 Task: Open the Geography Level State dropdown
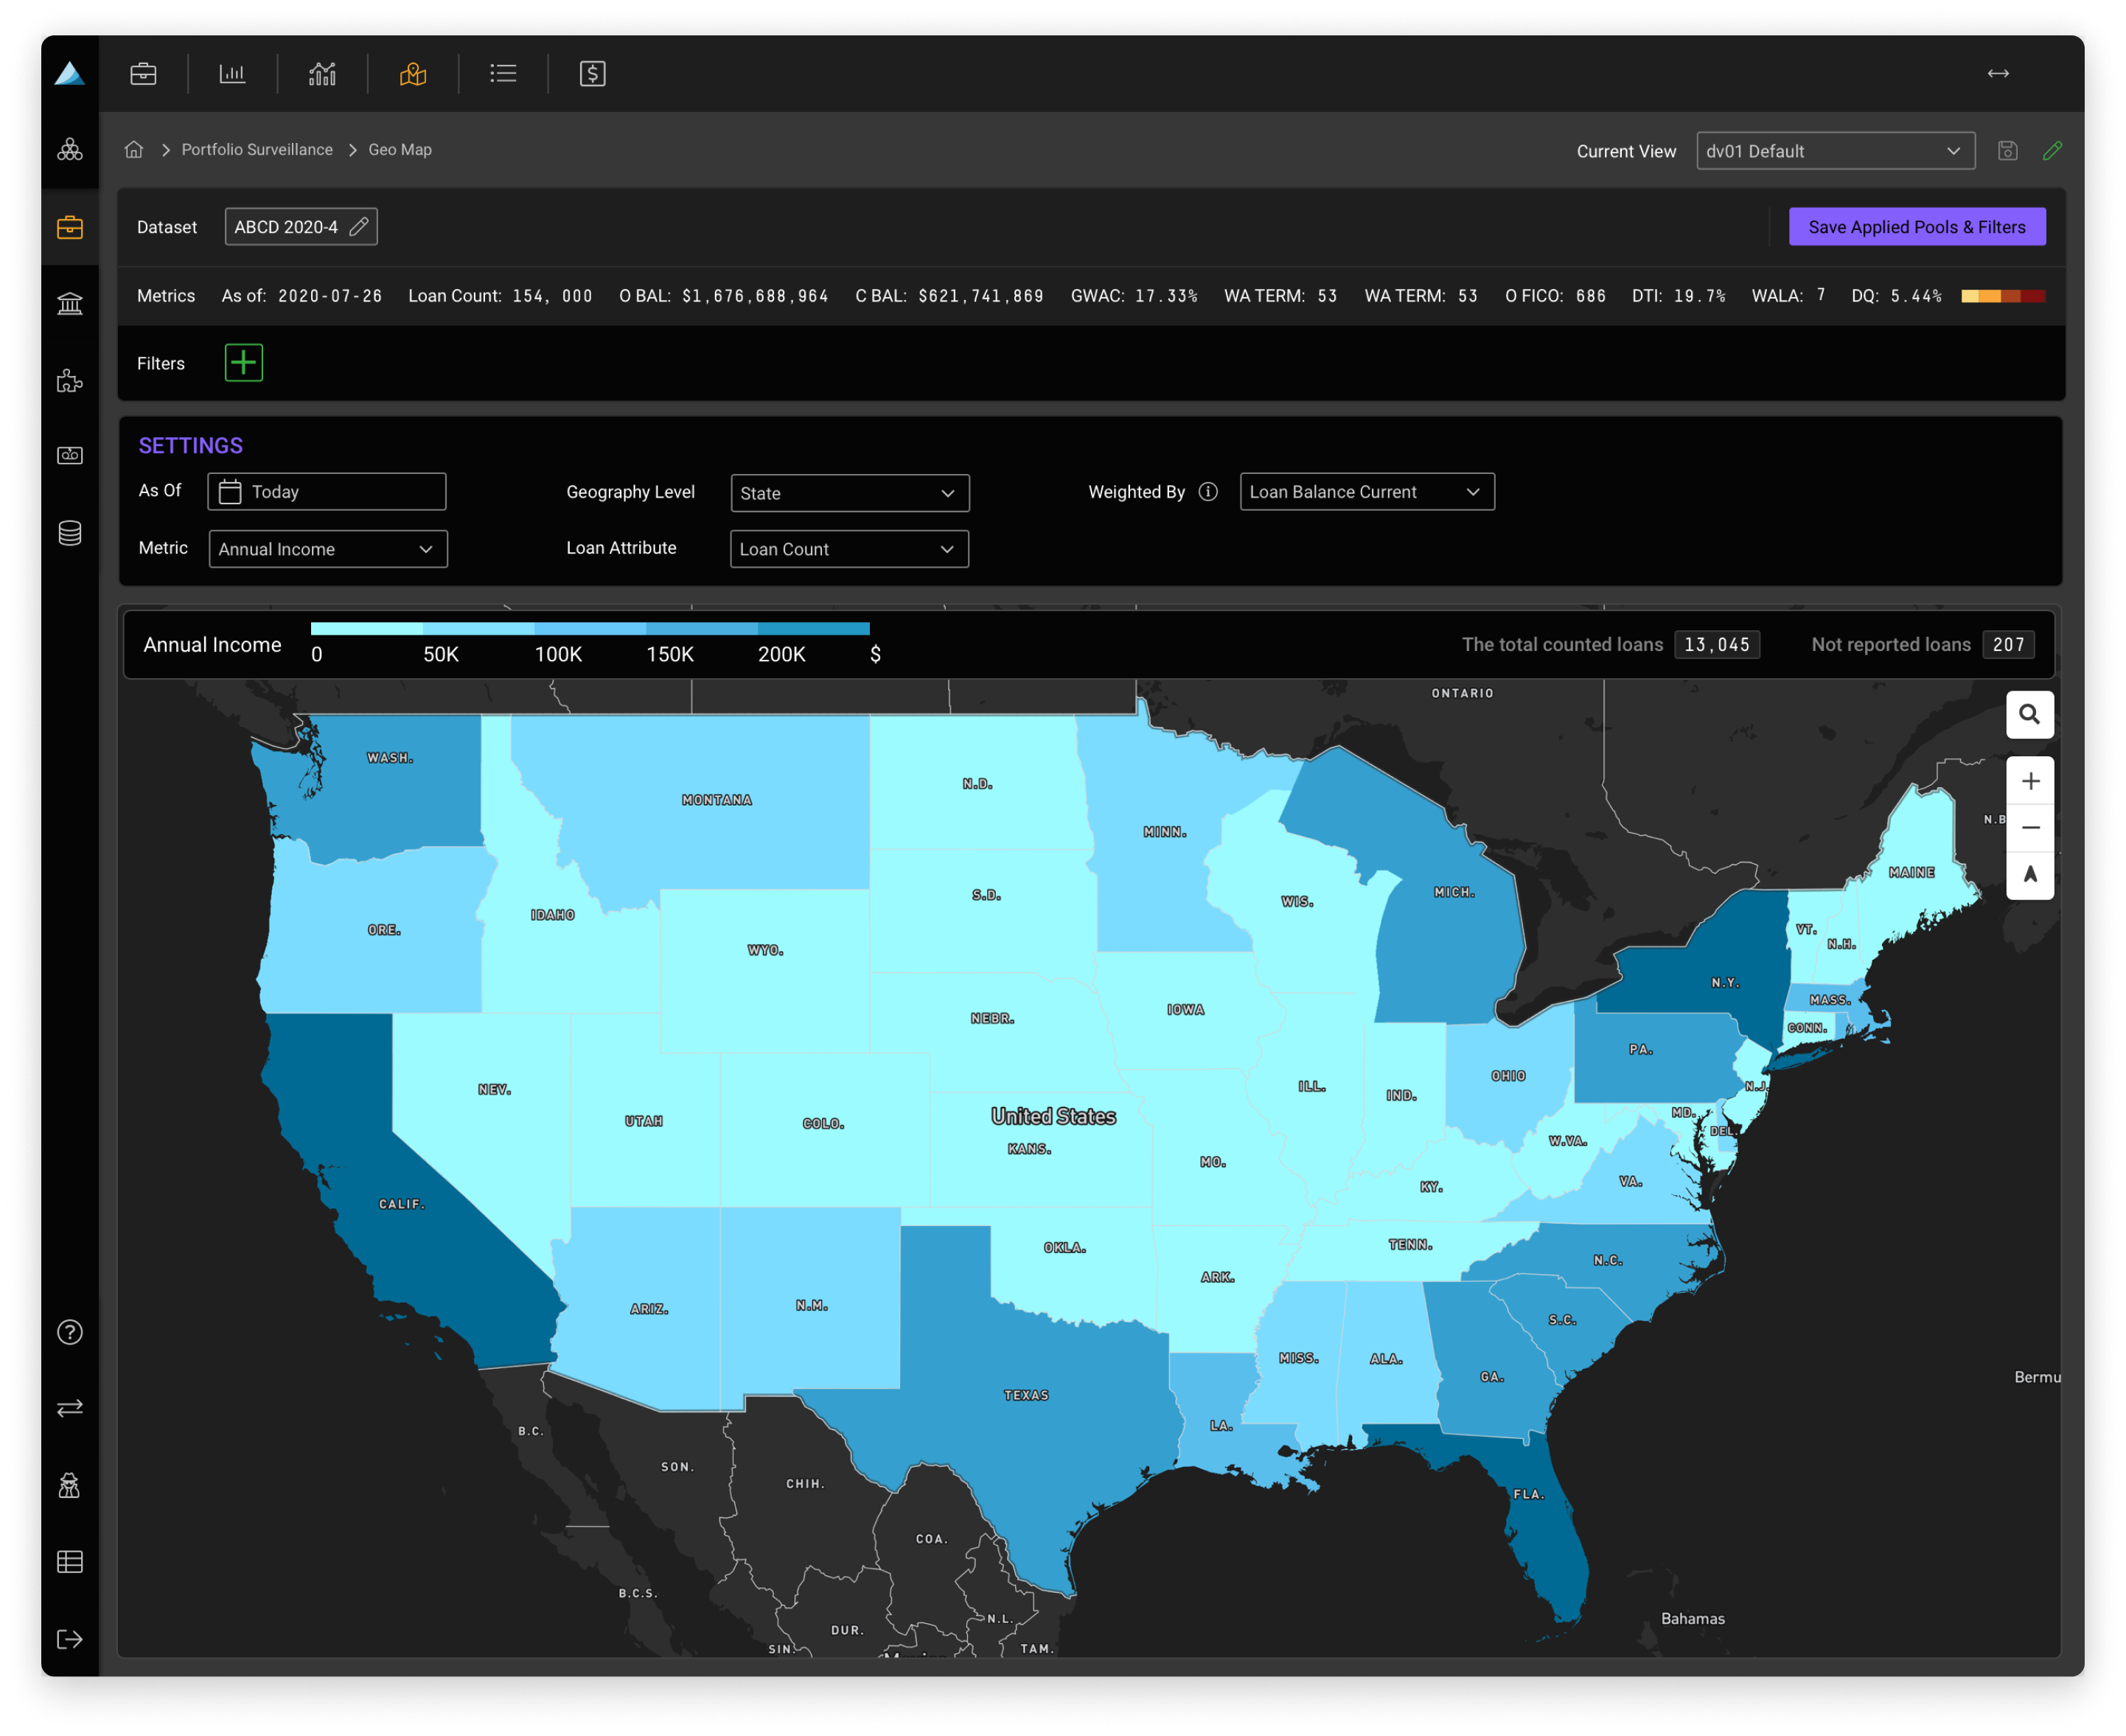point(849,493)
